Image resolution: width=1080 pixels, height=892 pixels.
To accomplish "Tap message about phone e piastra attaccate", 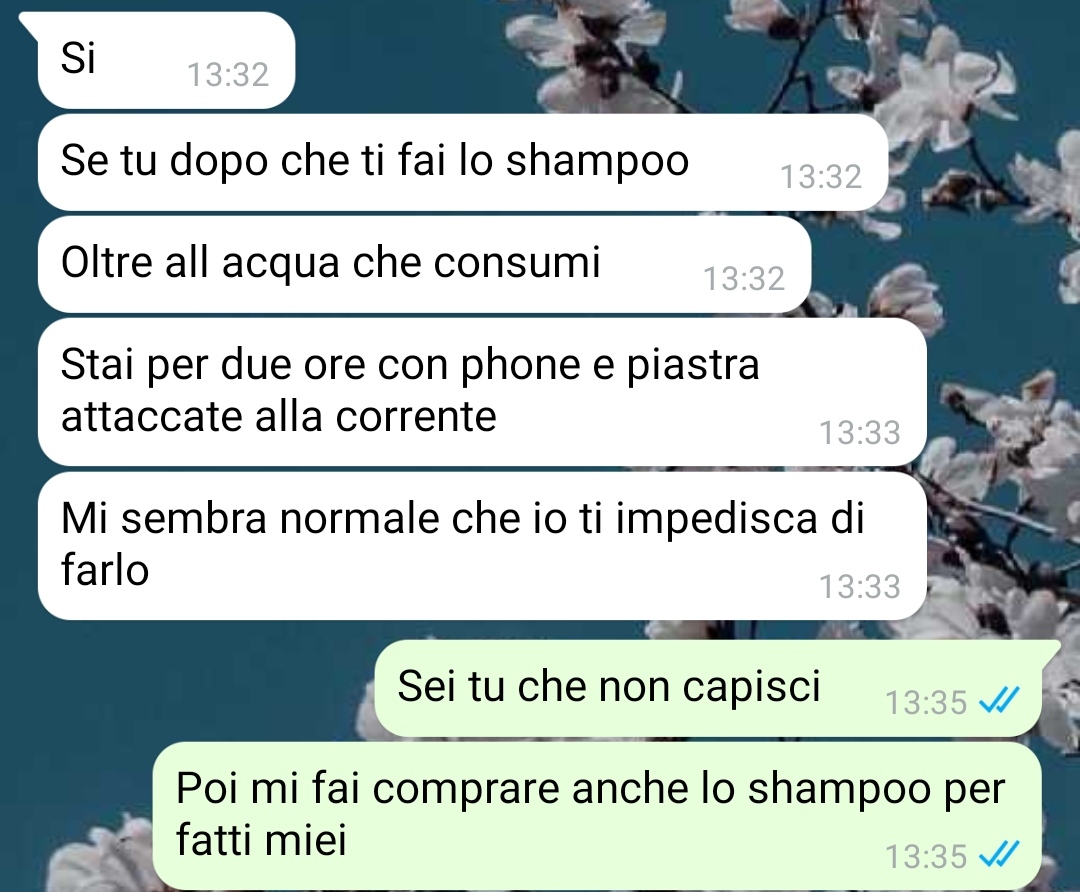I will tap(482, 391).
